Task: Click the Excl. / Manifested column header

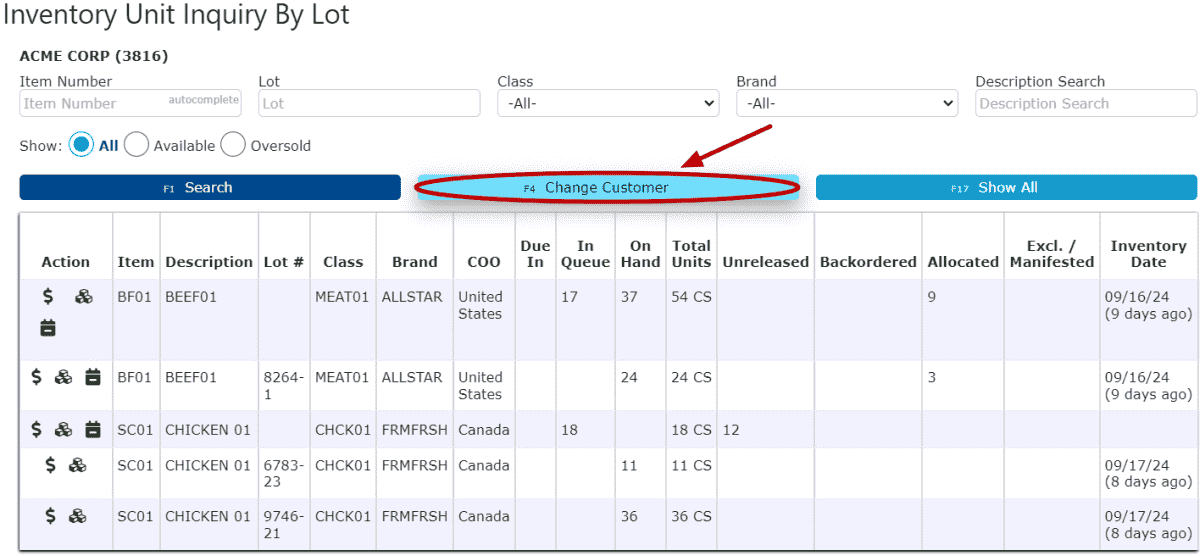Action: coord(1052,254)
